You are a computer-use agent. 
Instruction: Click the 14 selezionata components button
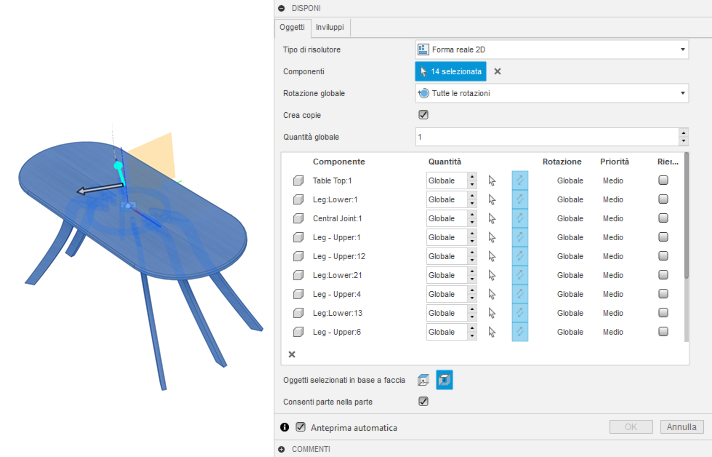tap(450, 71)
